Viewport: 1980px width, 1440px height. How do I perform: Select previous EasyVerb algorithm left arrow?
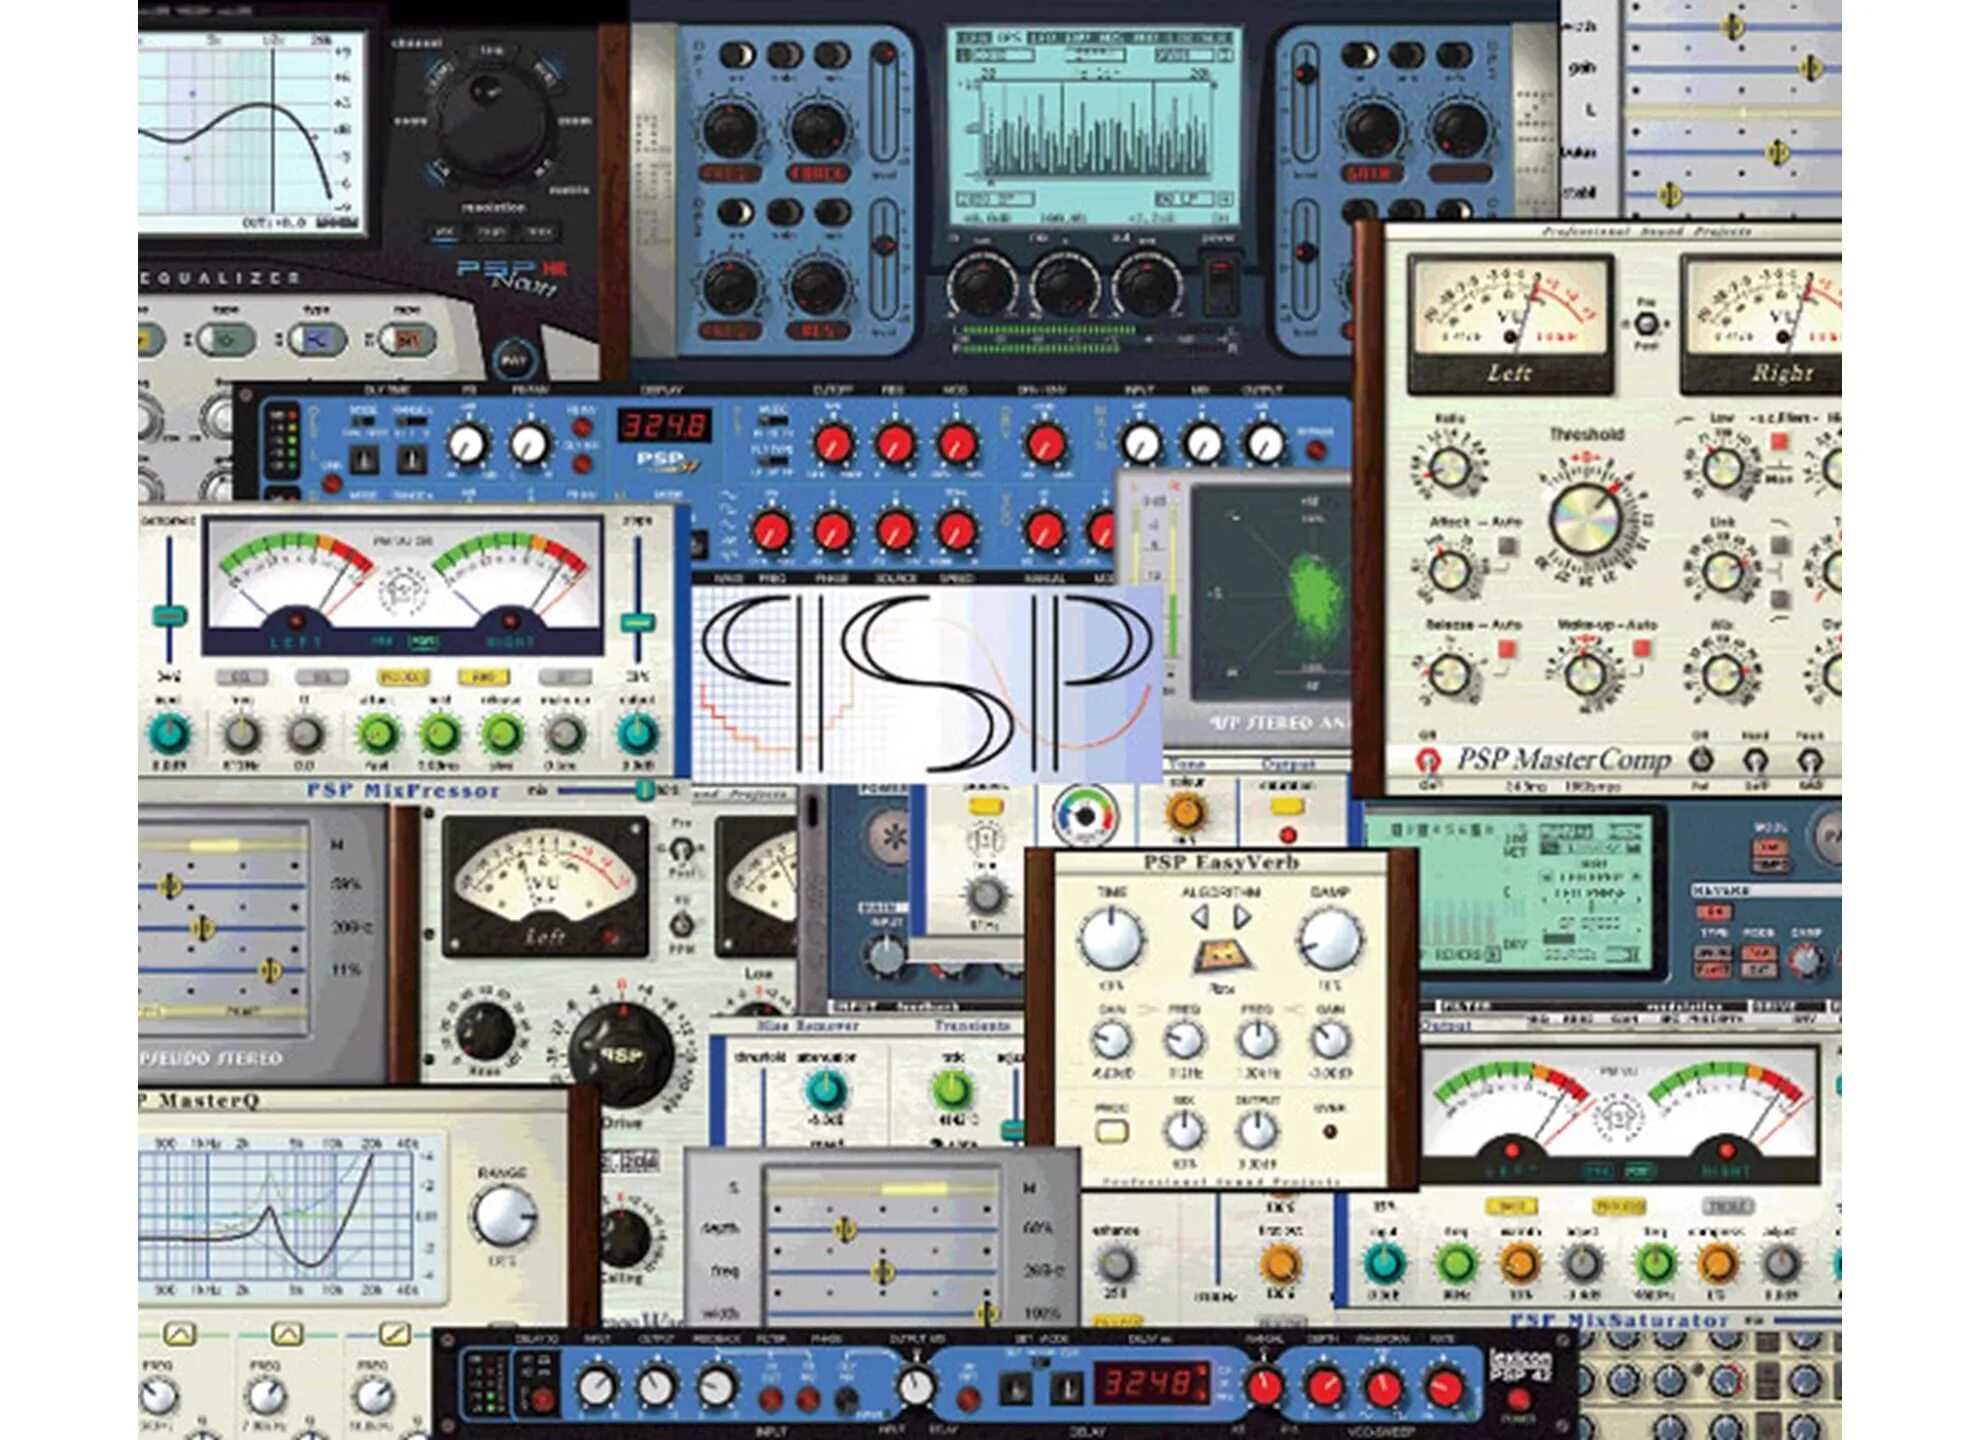1200,916
